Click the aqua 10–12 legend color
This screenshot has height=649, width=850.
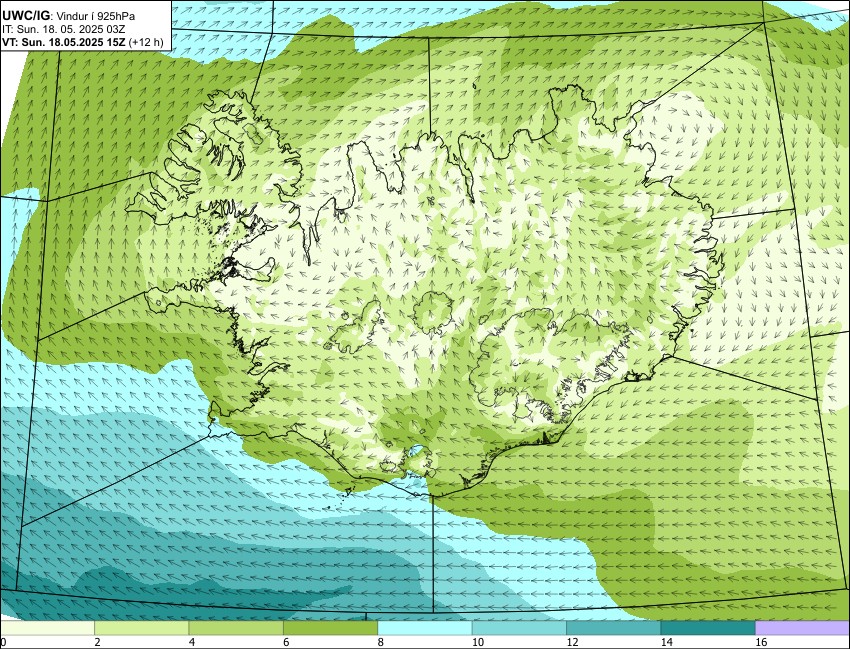click(519, 628)
